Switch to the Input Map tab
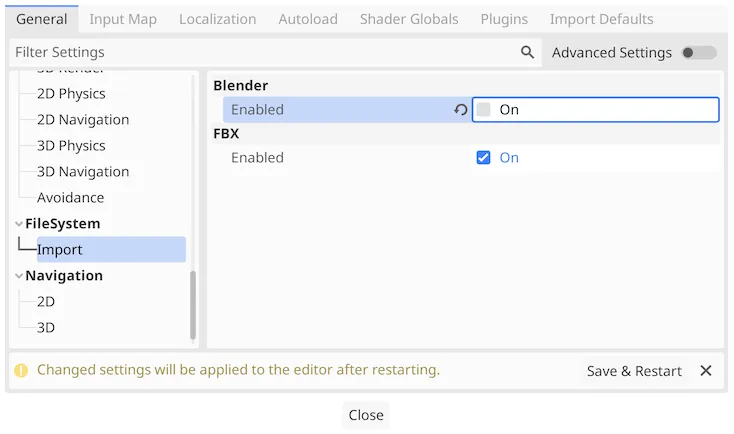Screen dimensions: 734x434 coord(123,19)
